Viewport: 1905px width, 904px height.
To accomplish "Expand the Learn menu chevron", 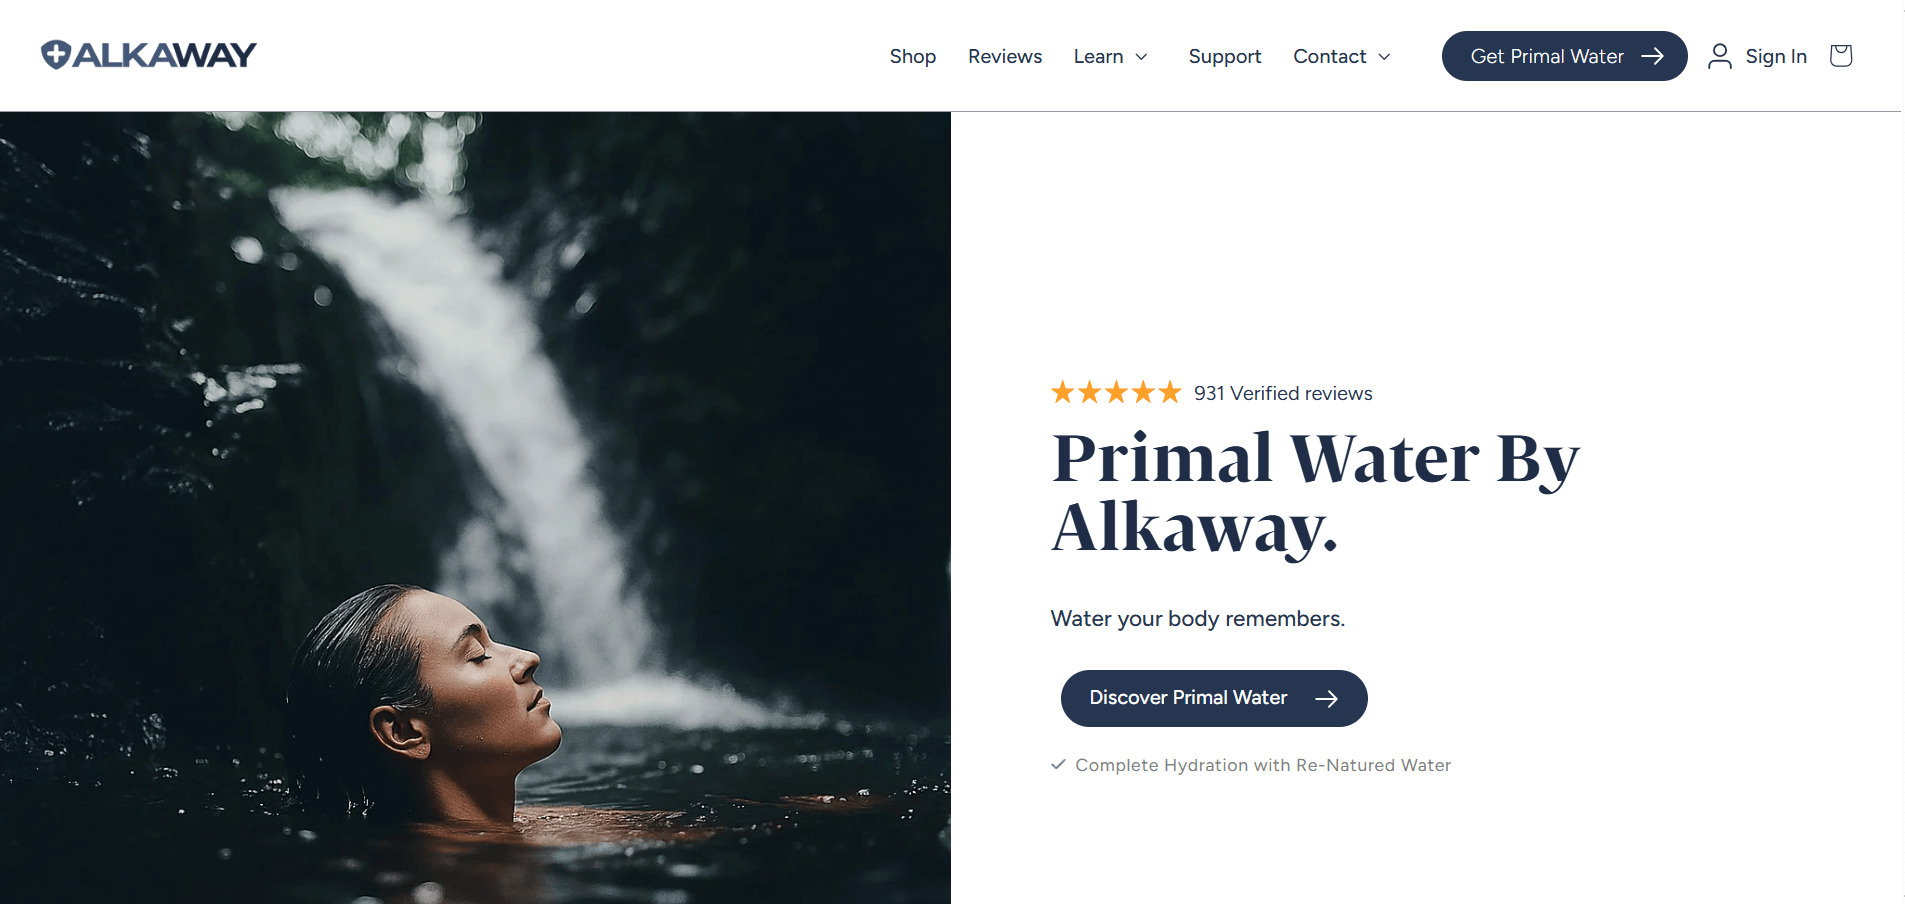I will coord(1141,57).
